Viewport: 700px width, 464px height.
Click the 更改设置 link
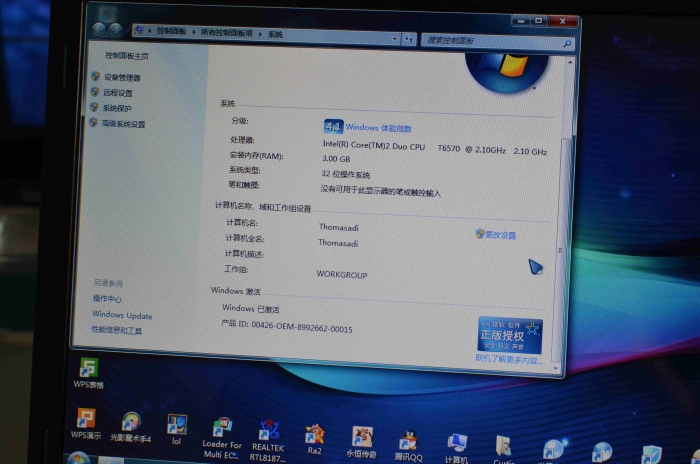[x=500, y=235]
